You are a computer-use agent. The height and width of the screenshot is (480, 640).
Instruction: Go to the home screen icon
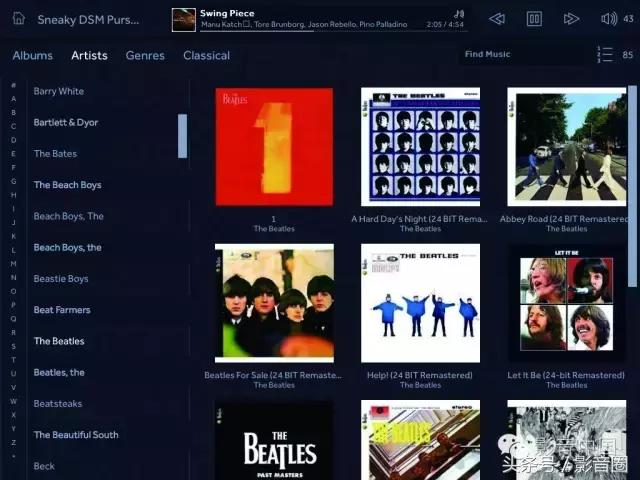point(19,18)
